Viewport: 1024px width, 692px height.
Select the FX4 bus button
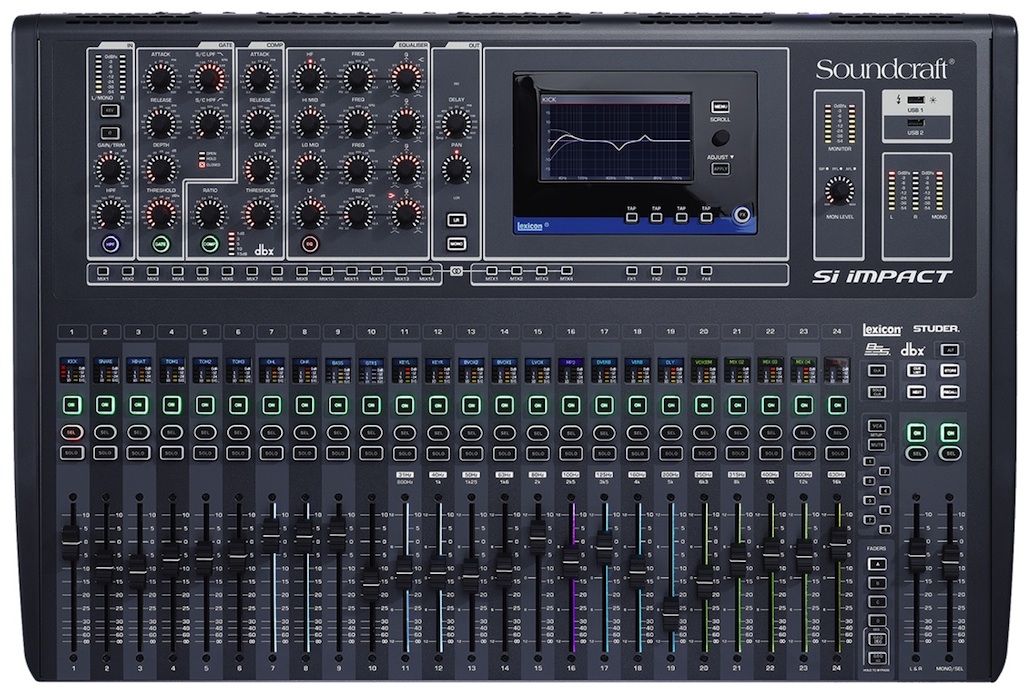click(706, 271)
